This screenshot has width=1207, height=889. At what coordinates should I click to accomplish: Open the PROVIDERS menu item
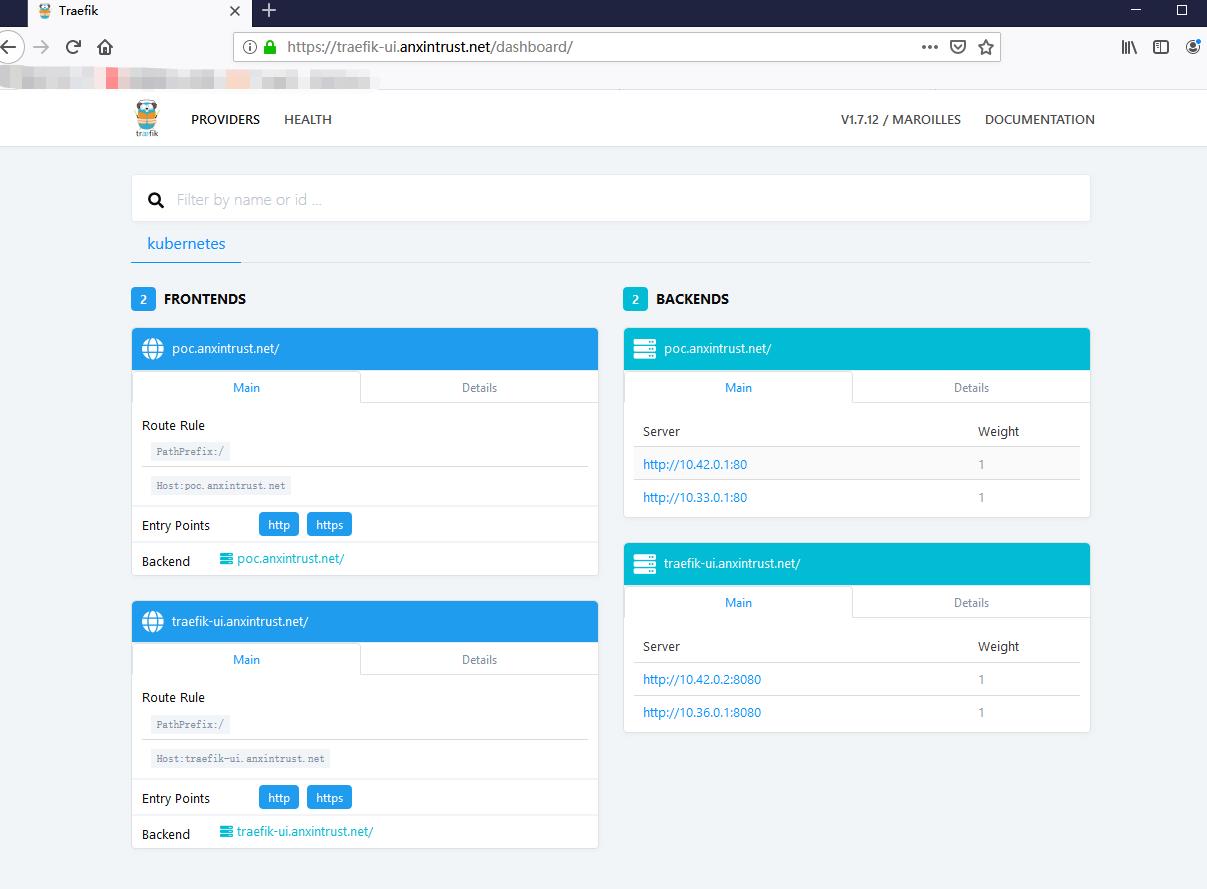225,119
